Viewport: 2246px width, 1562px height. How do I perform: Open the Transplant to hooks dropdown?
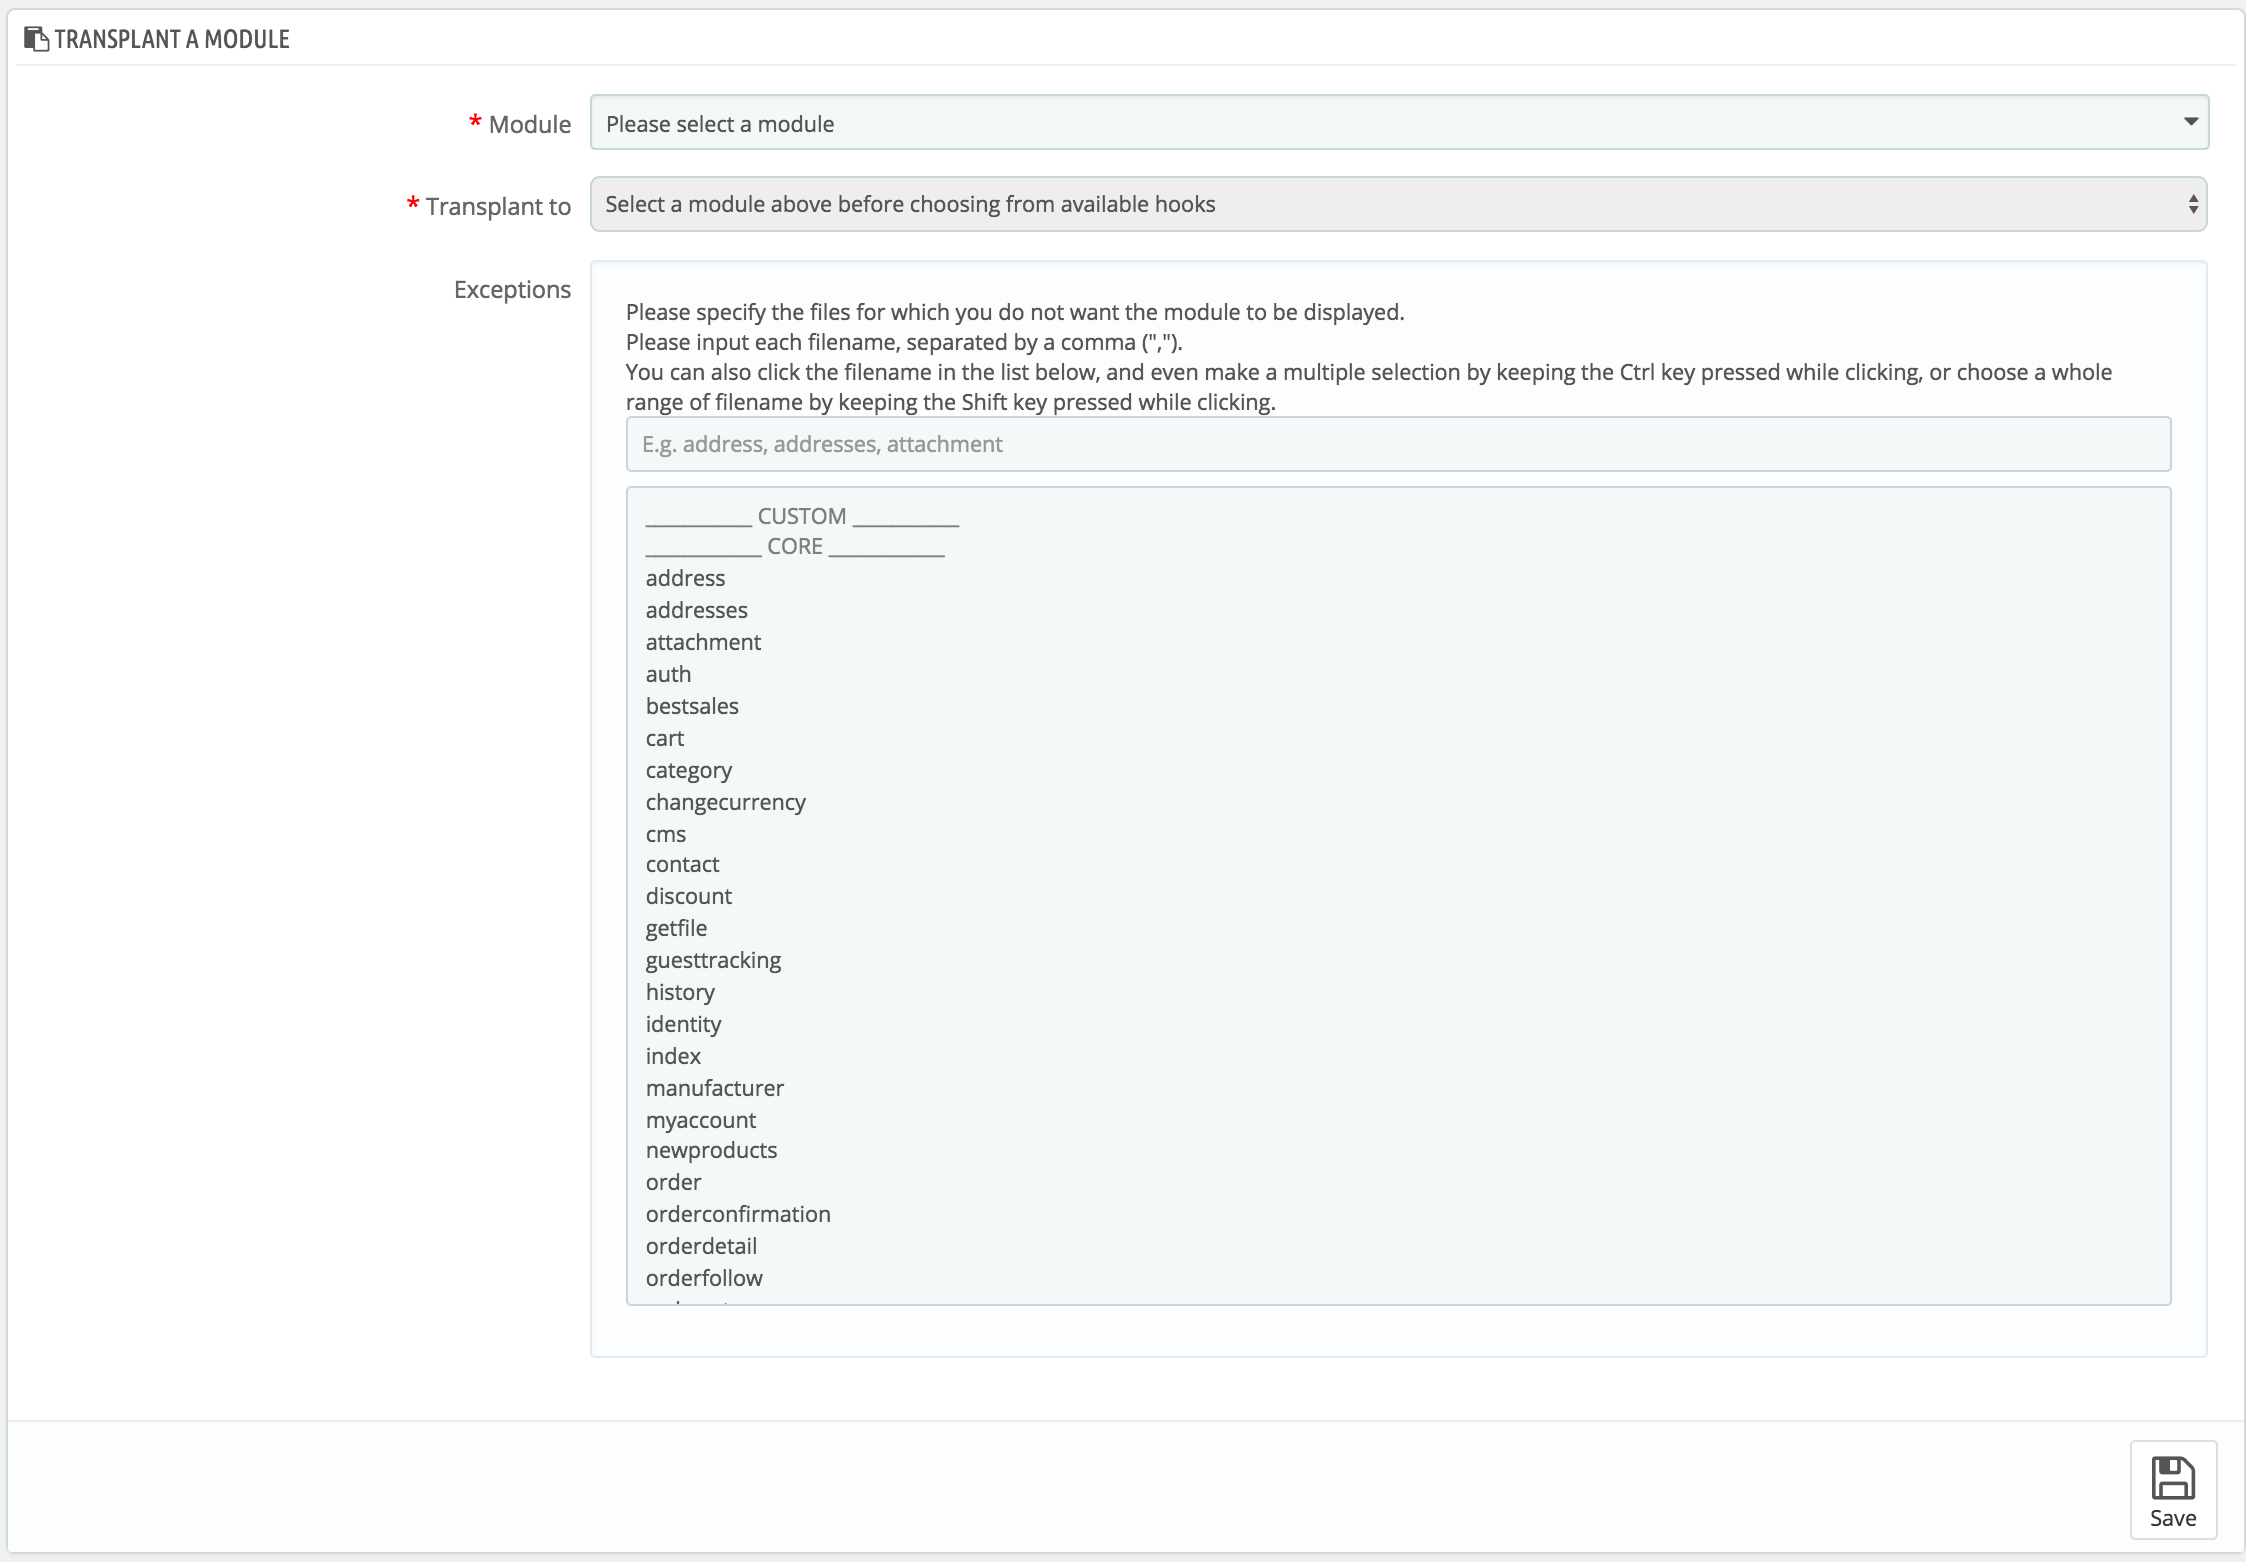pyautogui.click(x=1397, y=205)
